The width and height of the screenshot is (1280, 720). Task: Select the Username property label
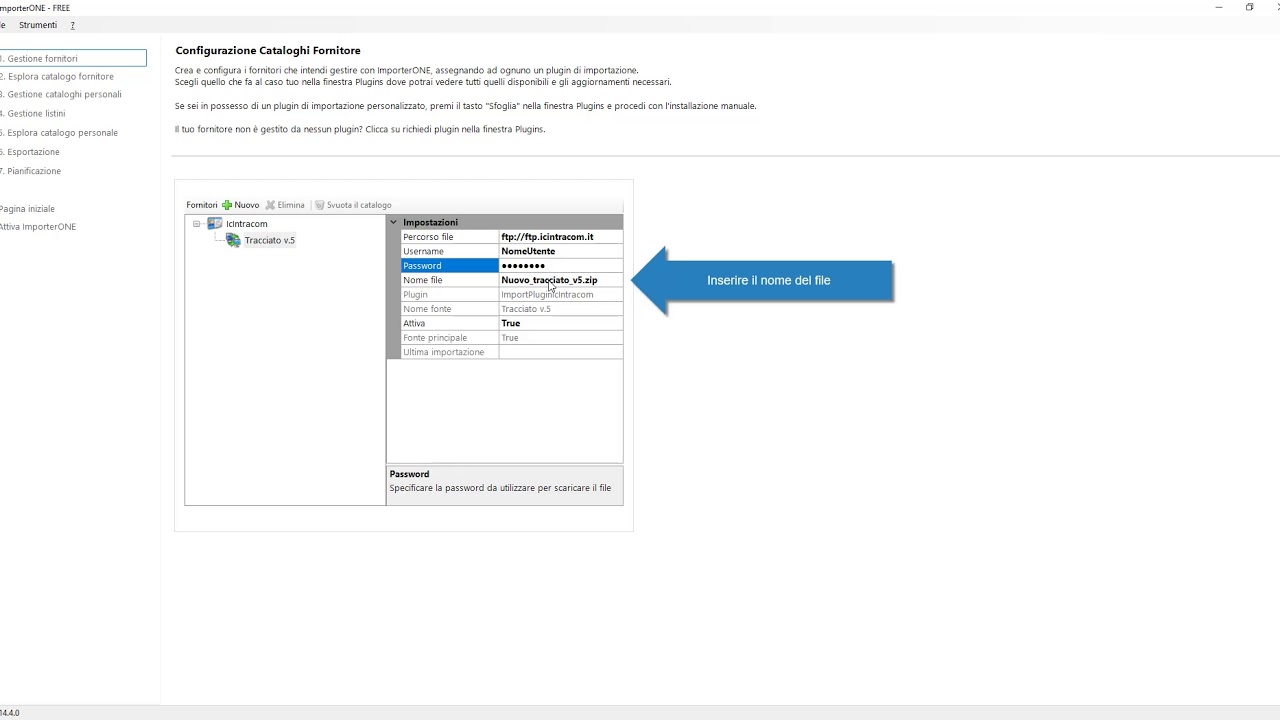click(449, 251)
